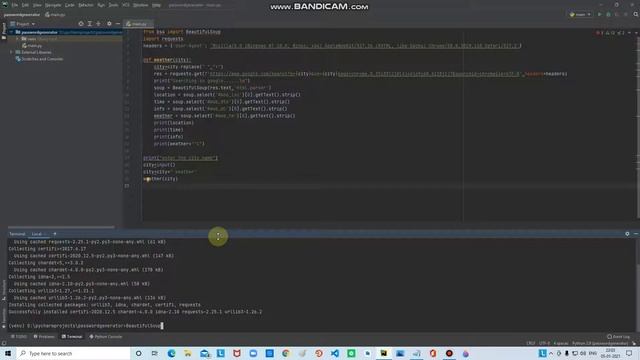Click the collapse all icon in Project panel
Screen dimensions: 640x360
tap(98, 24)
